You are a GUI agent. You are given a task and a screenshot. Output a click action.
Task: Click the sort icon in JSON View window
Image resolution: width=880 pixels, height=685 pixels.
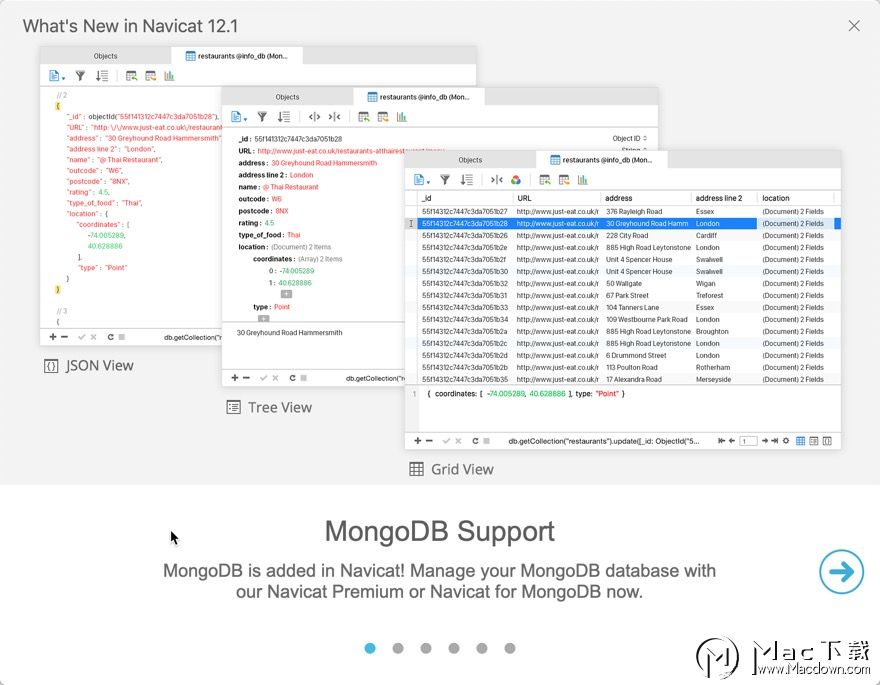[x=102, y=76]
